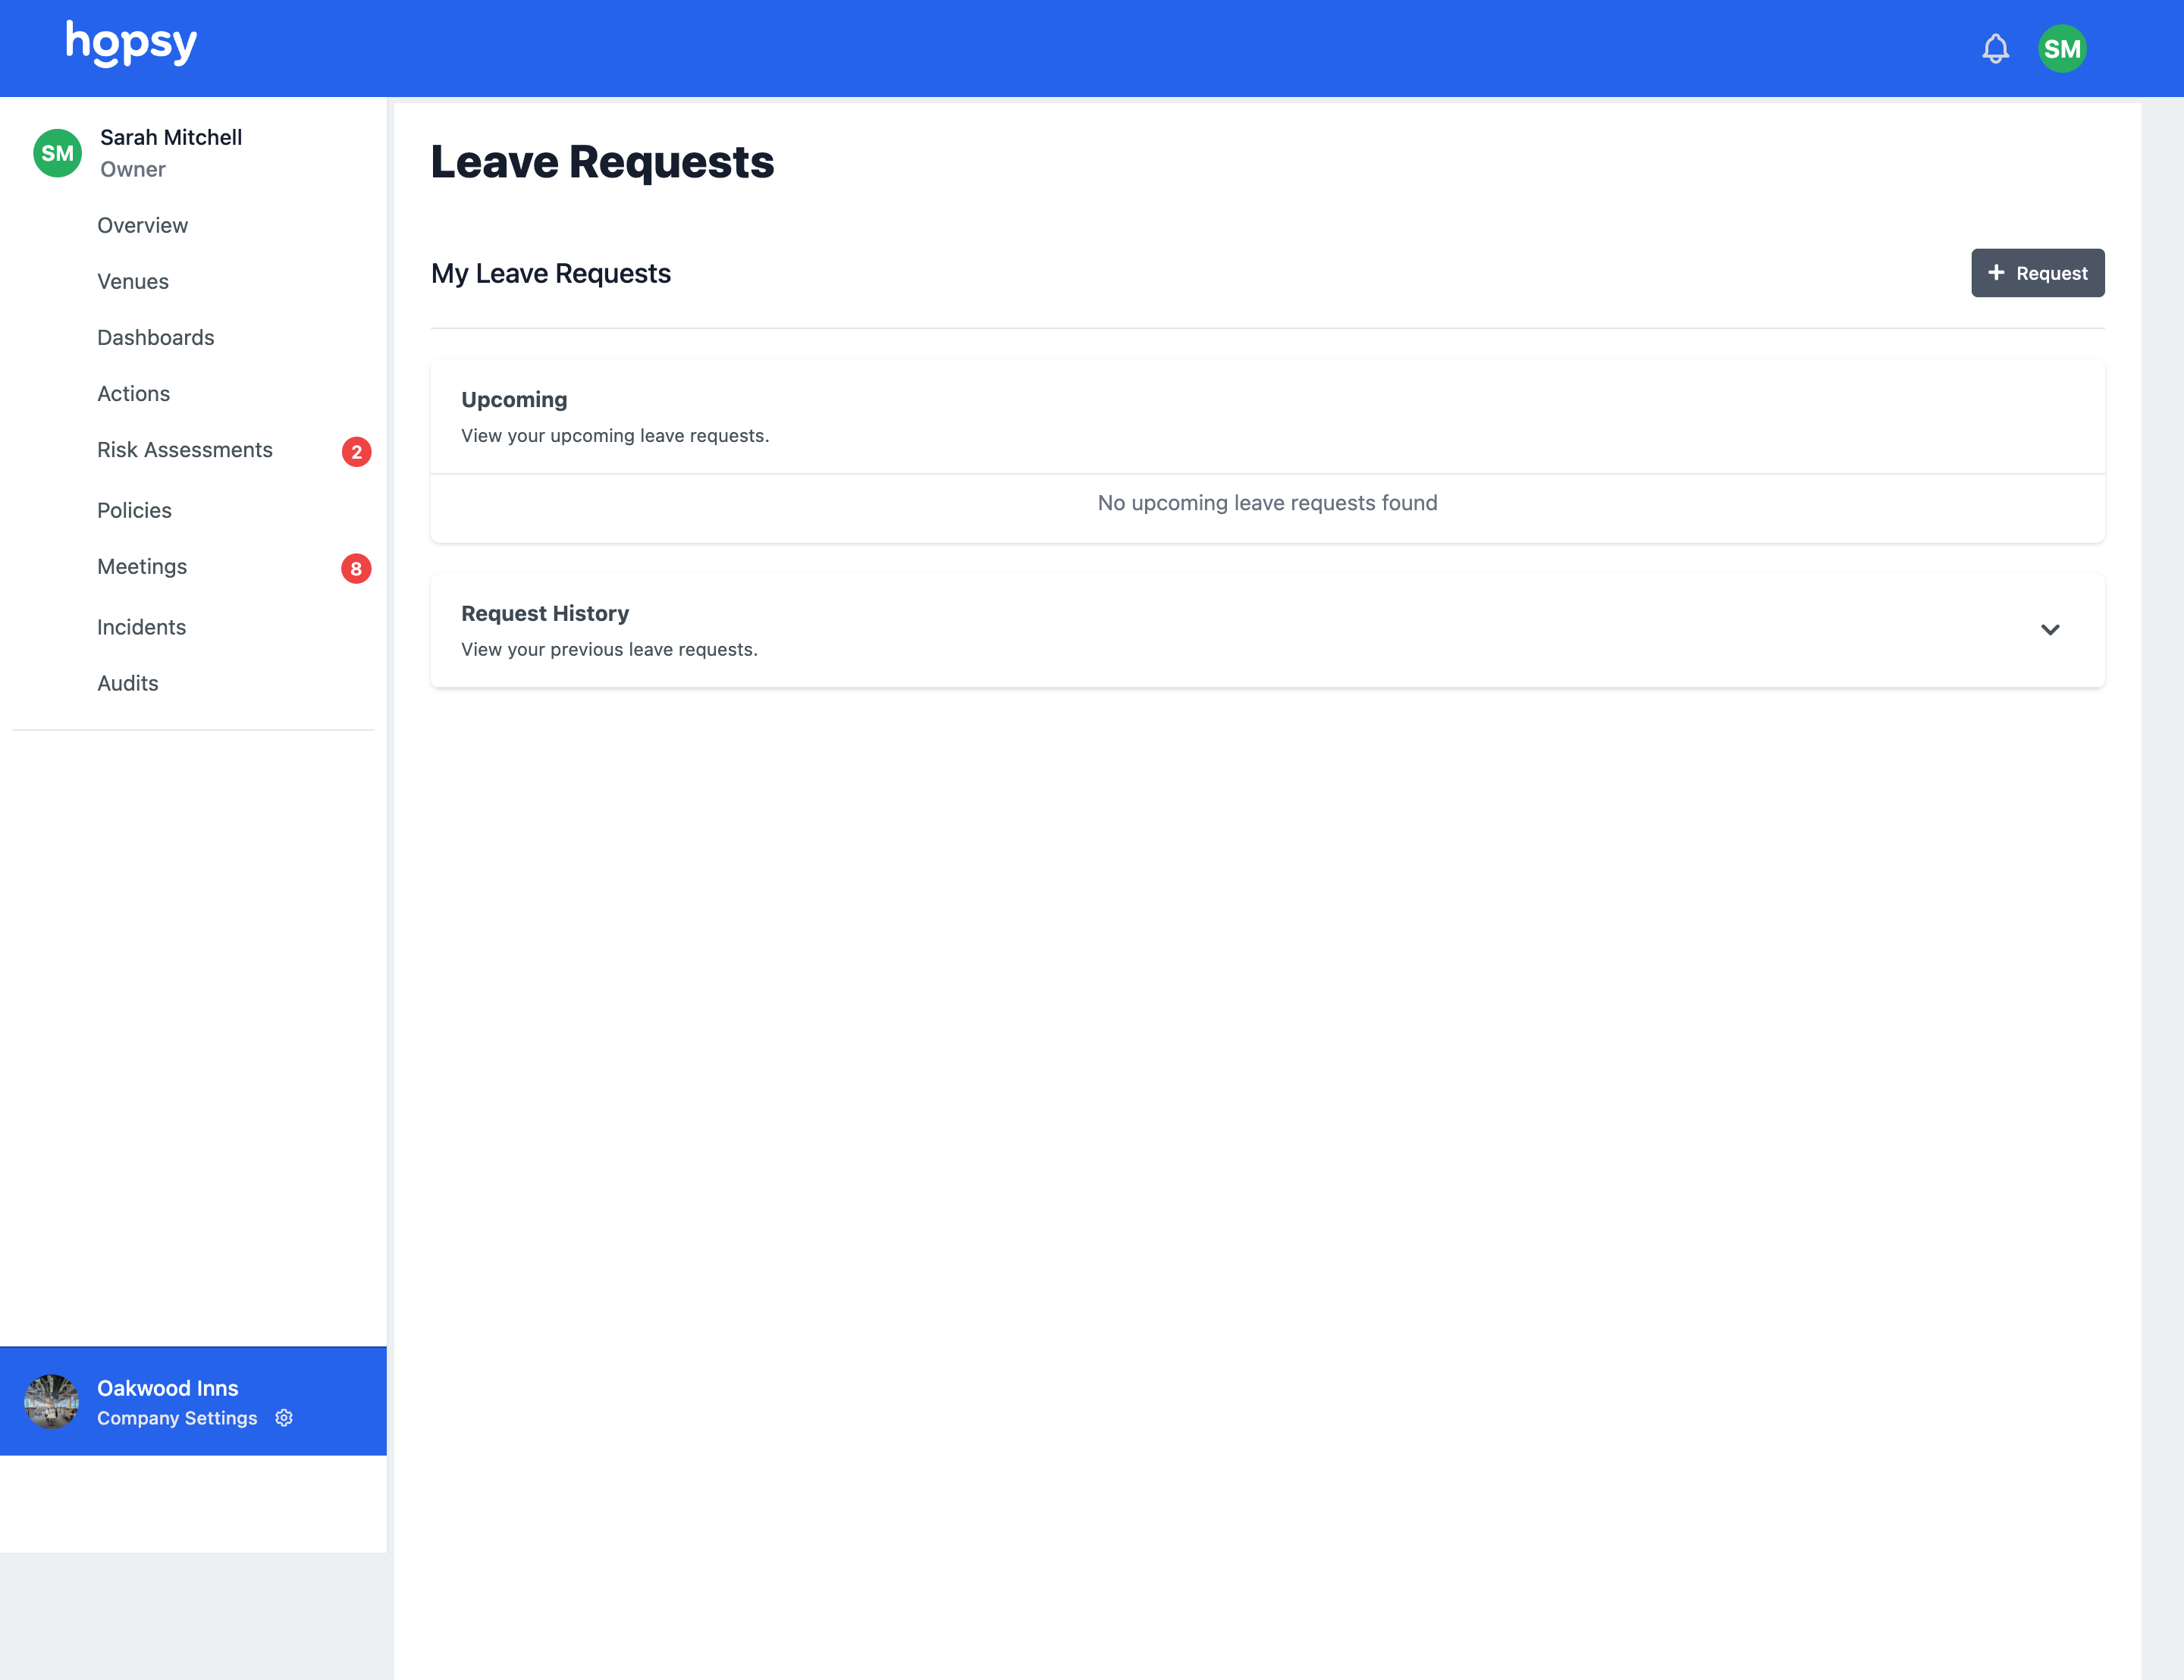
Task: Open Company Settings gear icon
Action: click(284, 1418)
